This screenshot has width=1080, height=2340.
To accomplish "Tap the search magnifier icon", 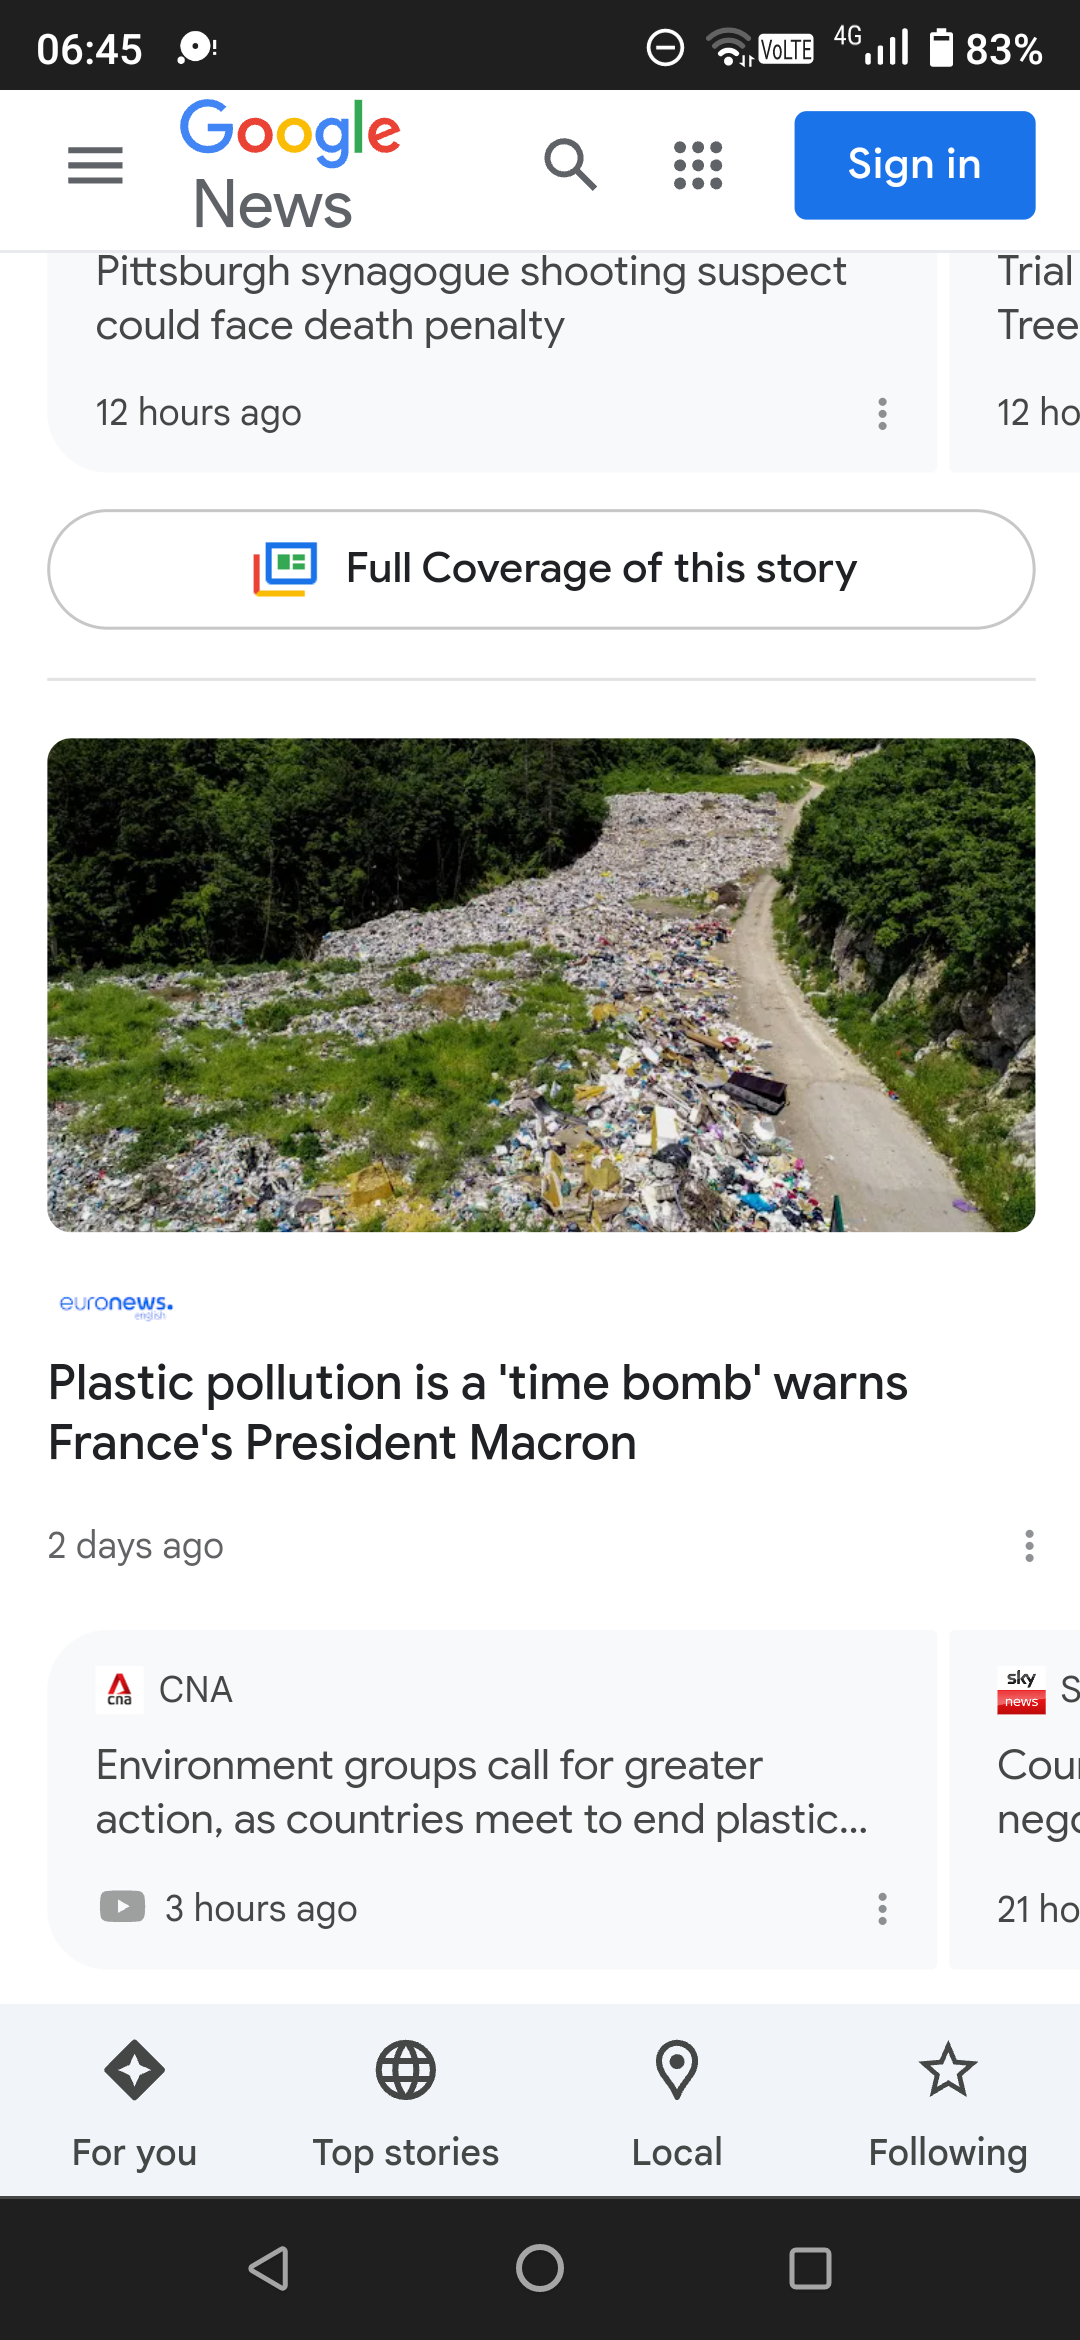I will (570, 165).
